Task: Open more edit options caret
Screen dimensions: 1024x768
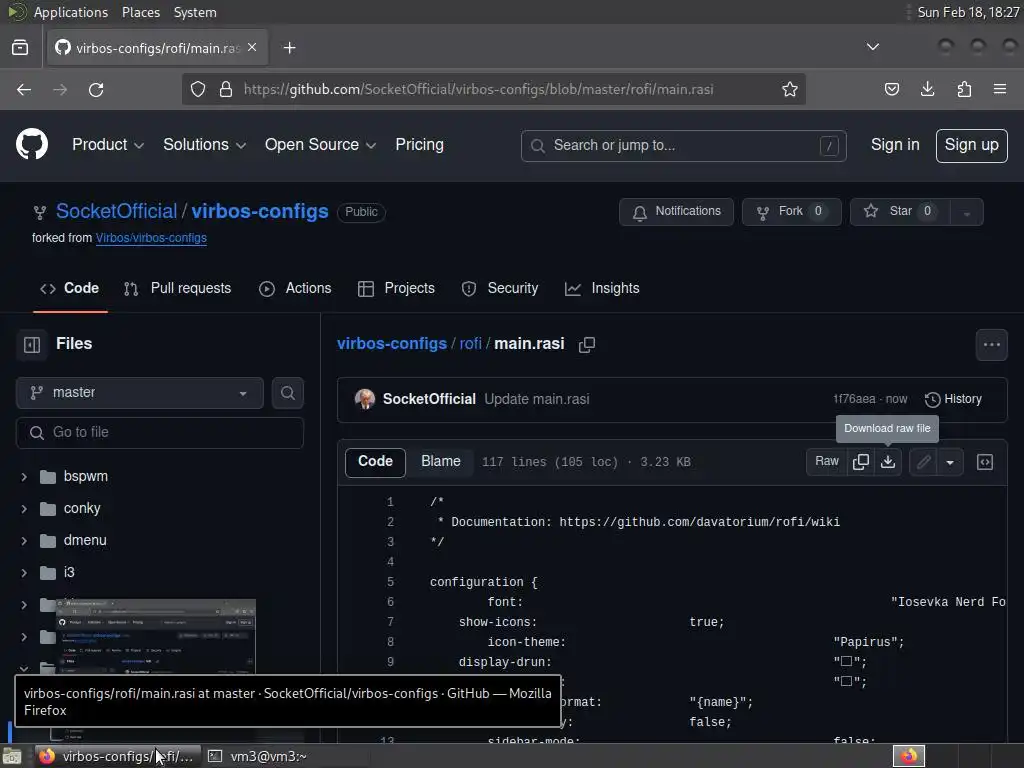Action: (x=950, y=462)
